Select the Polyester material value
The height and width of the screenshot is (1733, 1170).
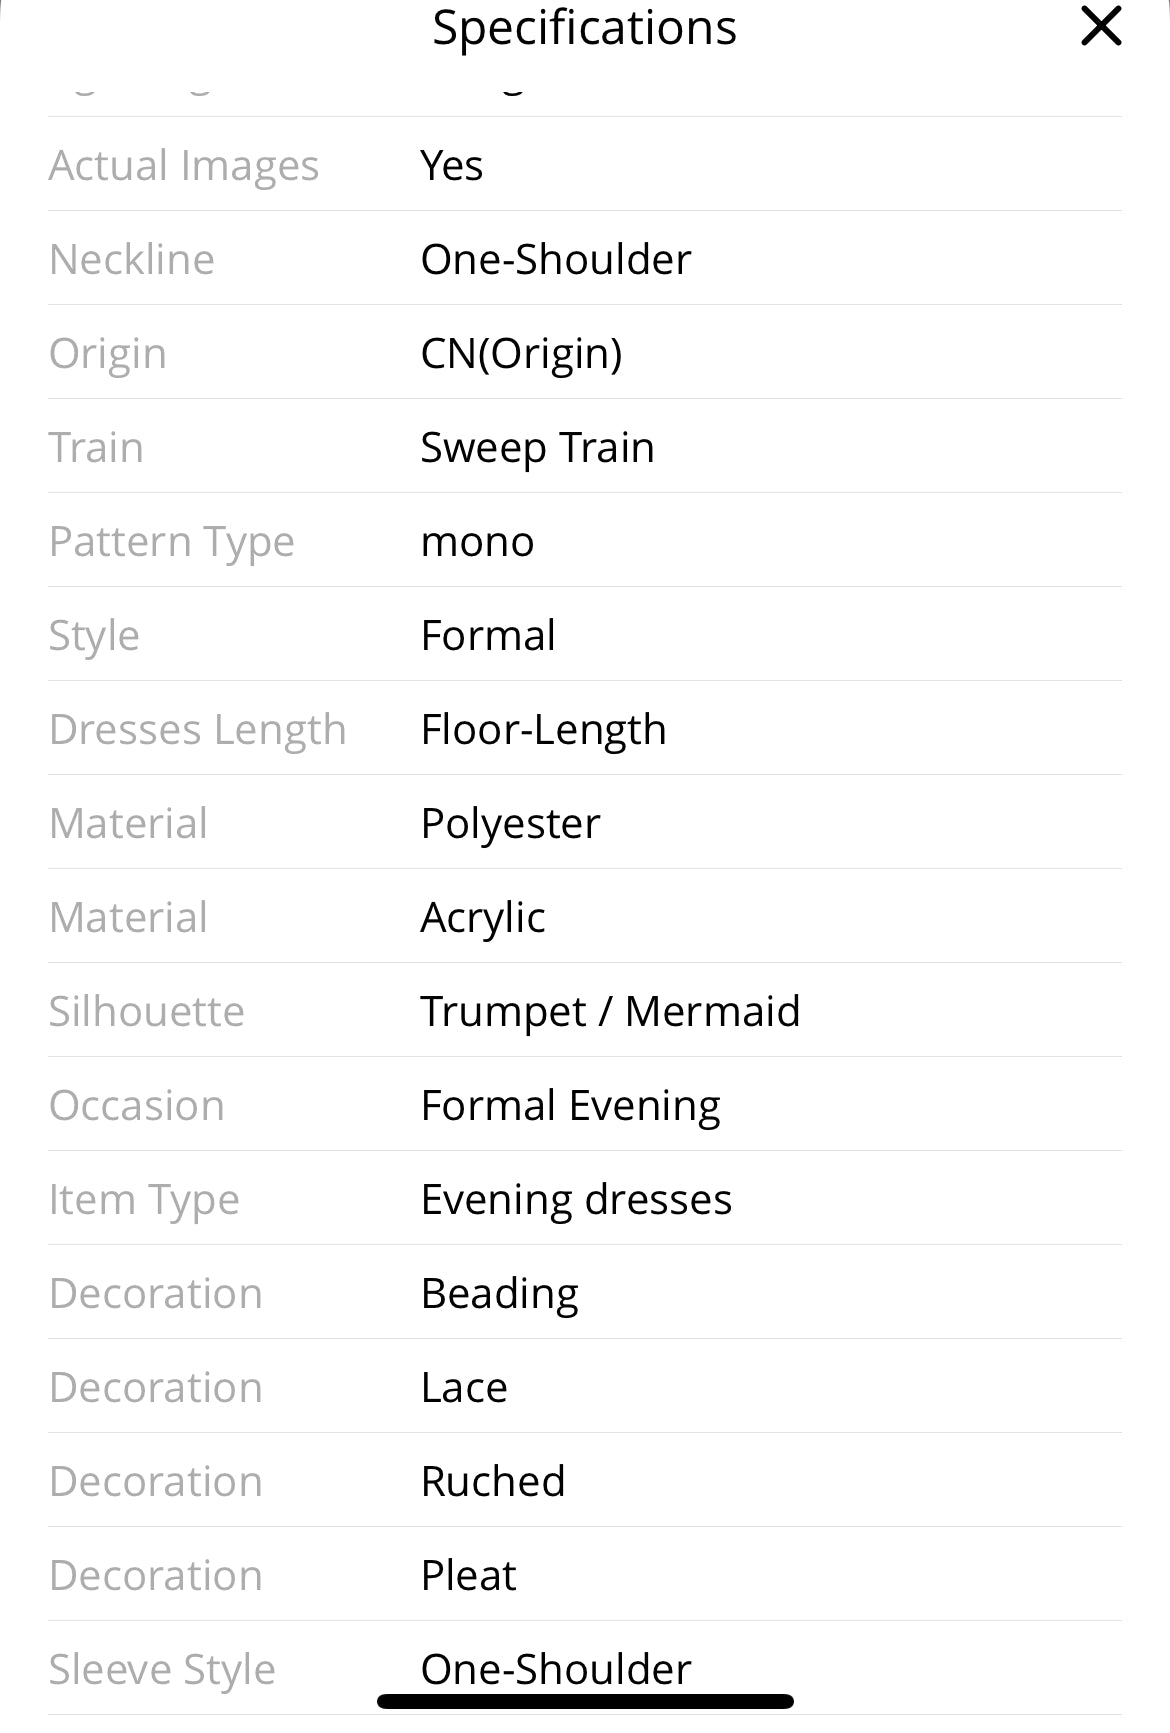(510, 824)
